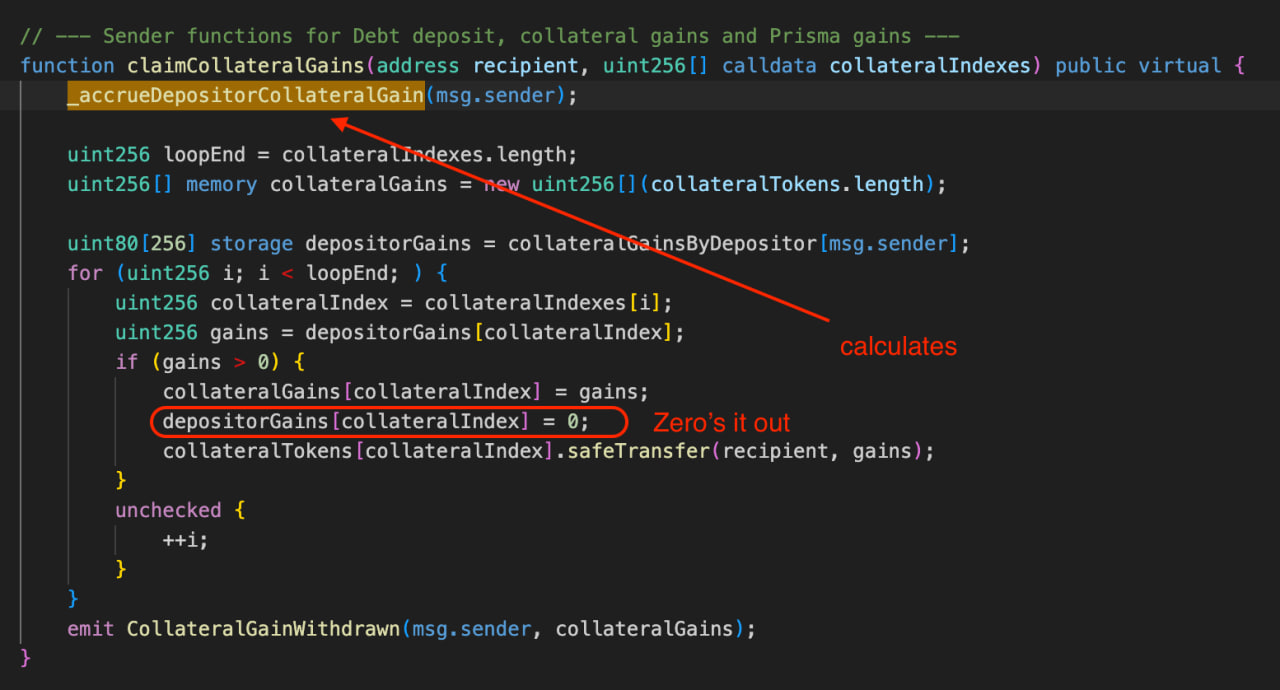
Task: Select the emit keyword
Action: pyautogui.click(x=91, y=629)
